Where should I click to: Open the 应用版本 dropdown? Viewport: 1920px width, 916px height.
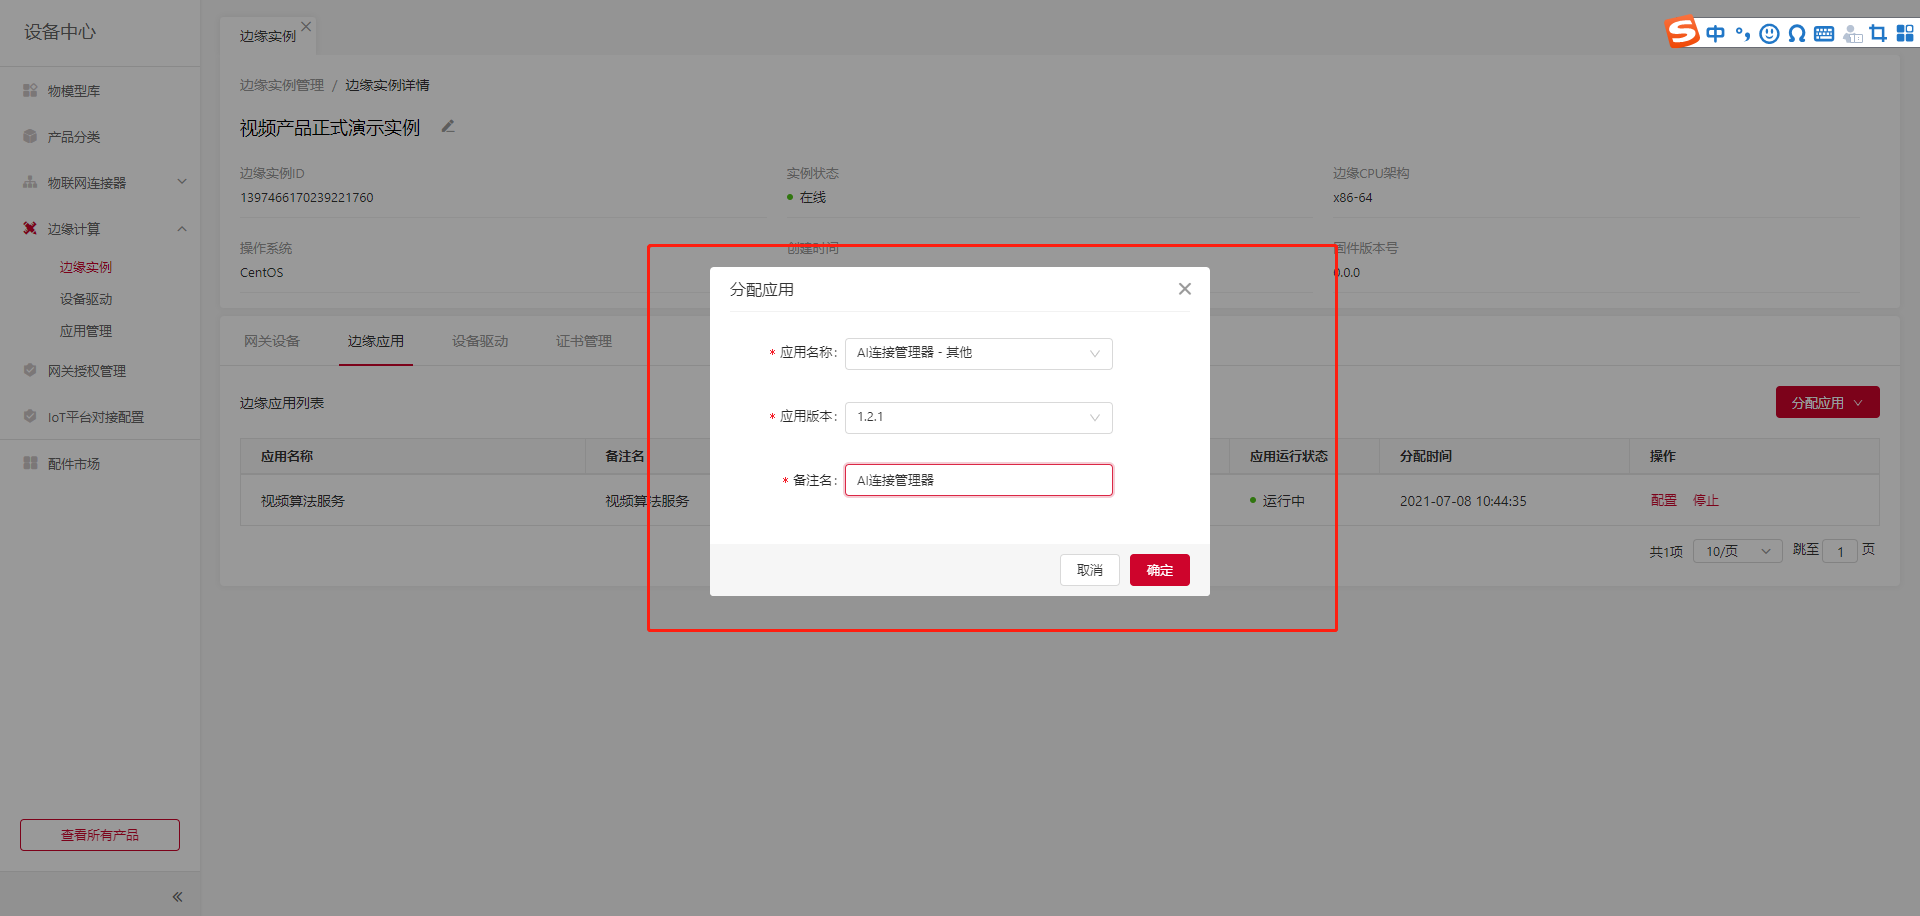[x=978, y=417]
